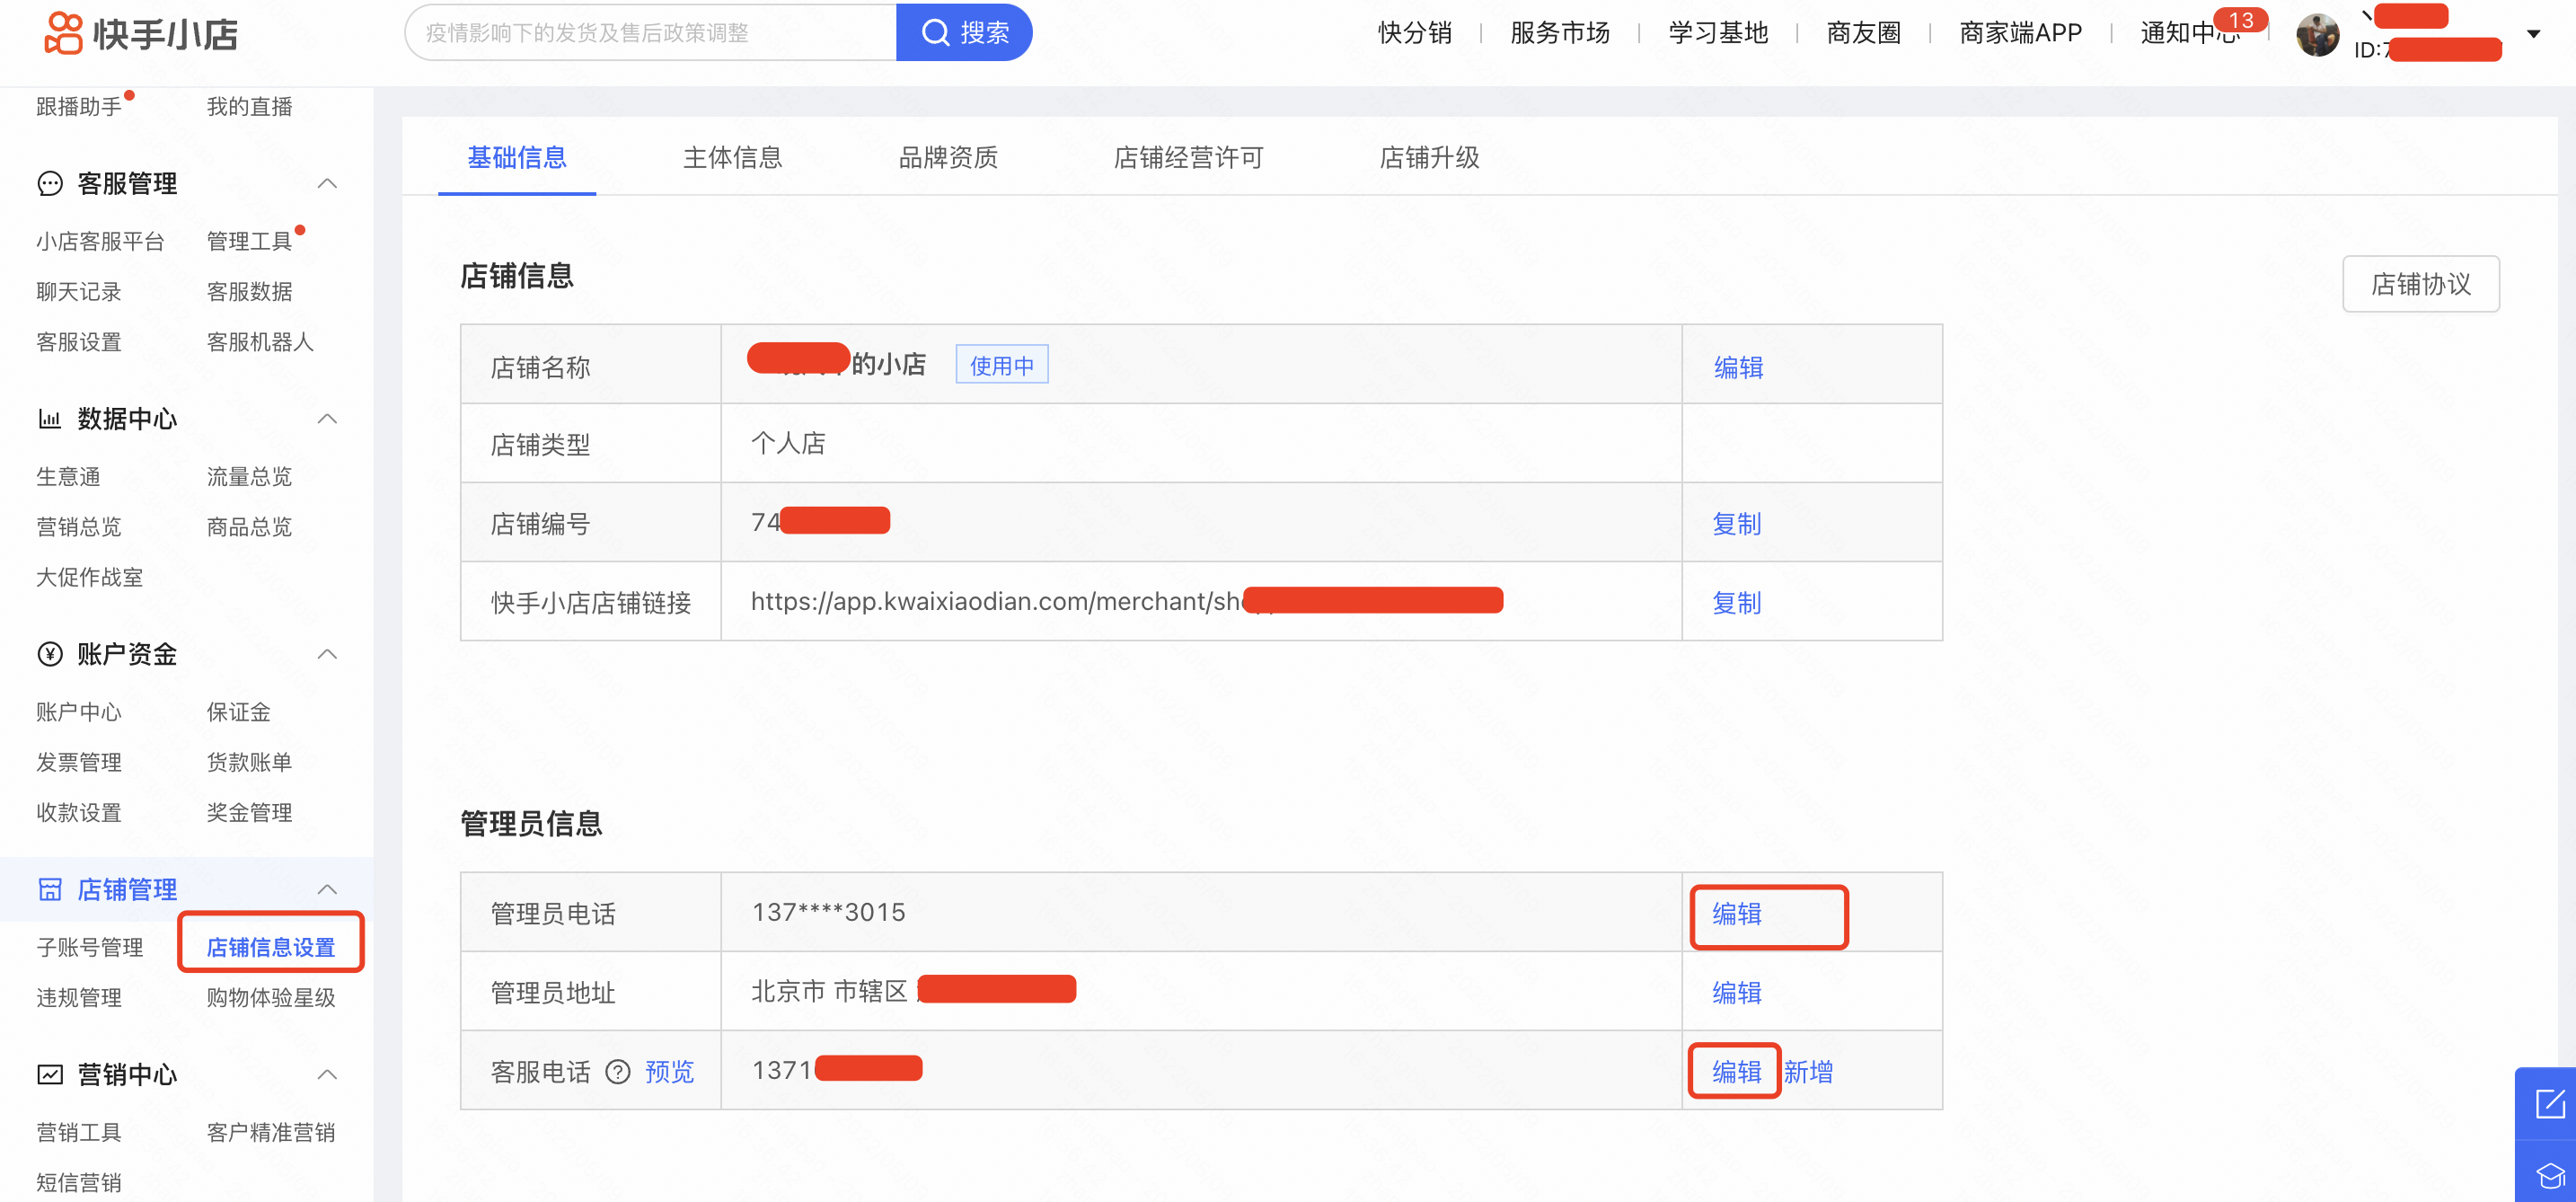Edit the 管理员电话 row
The image size is (2576, 1202).
pyautogui.click(x=1736, y=914)
